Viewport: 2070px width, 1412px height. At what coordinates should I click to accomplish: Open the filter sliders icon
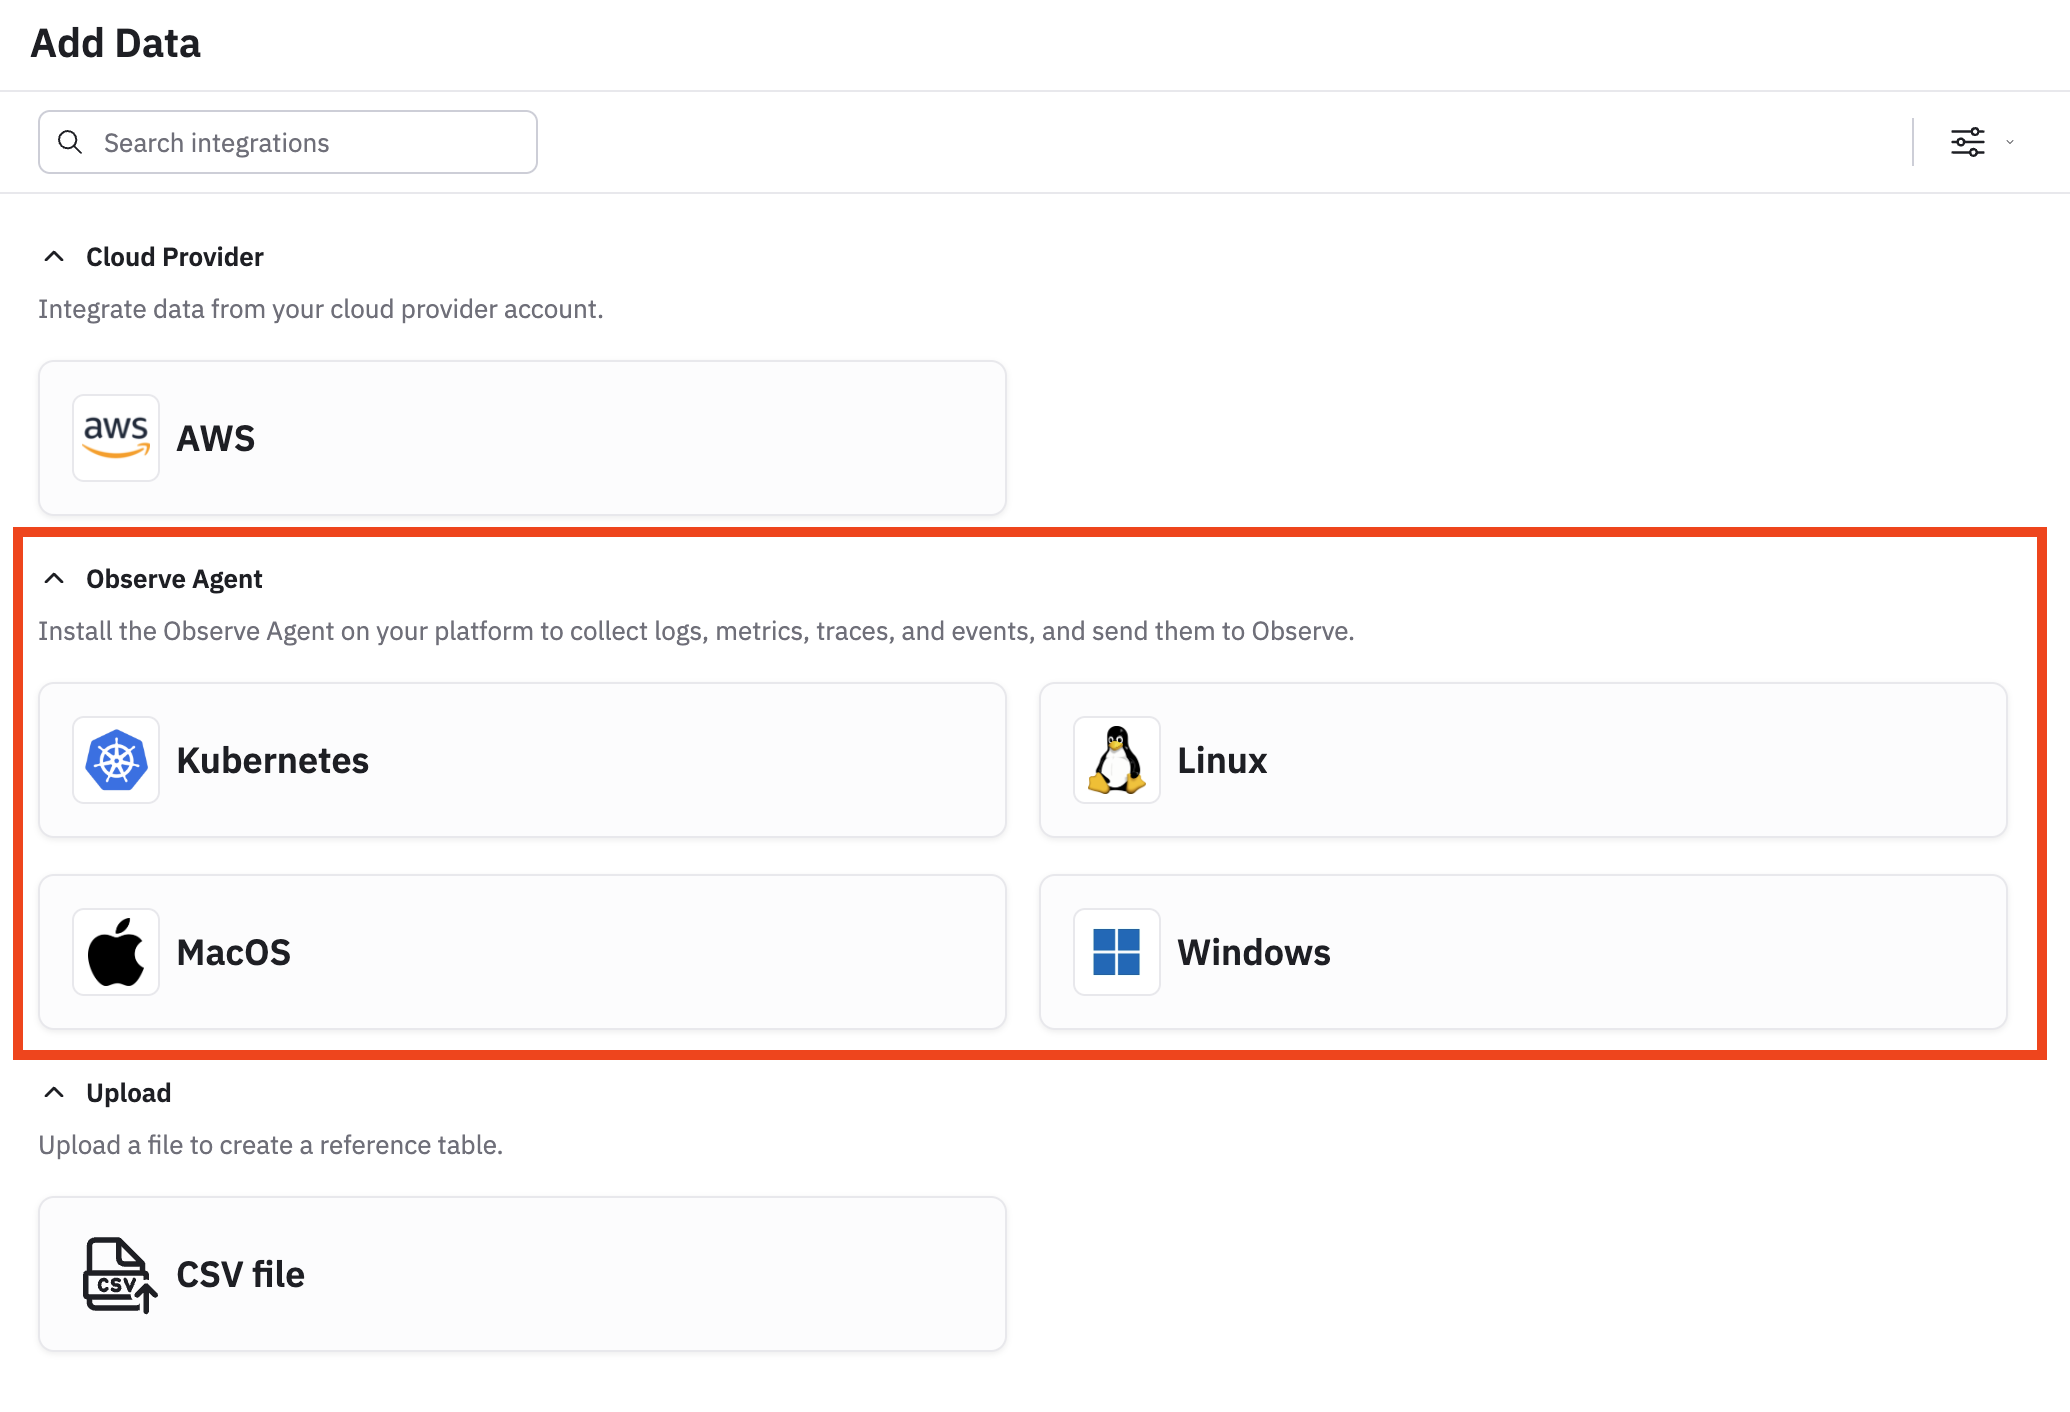(1967, 142)
